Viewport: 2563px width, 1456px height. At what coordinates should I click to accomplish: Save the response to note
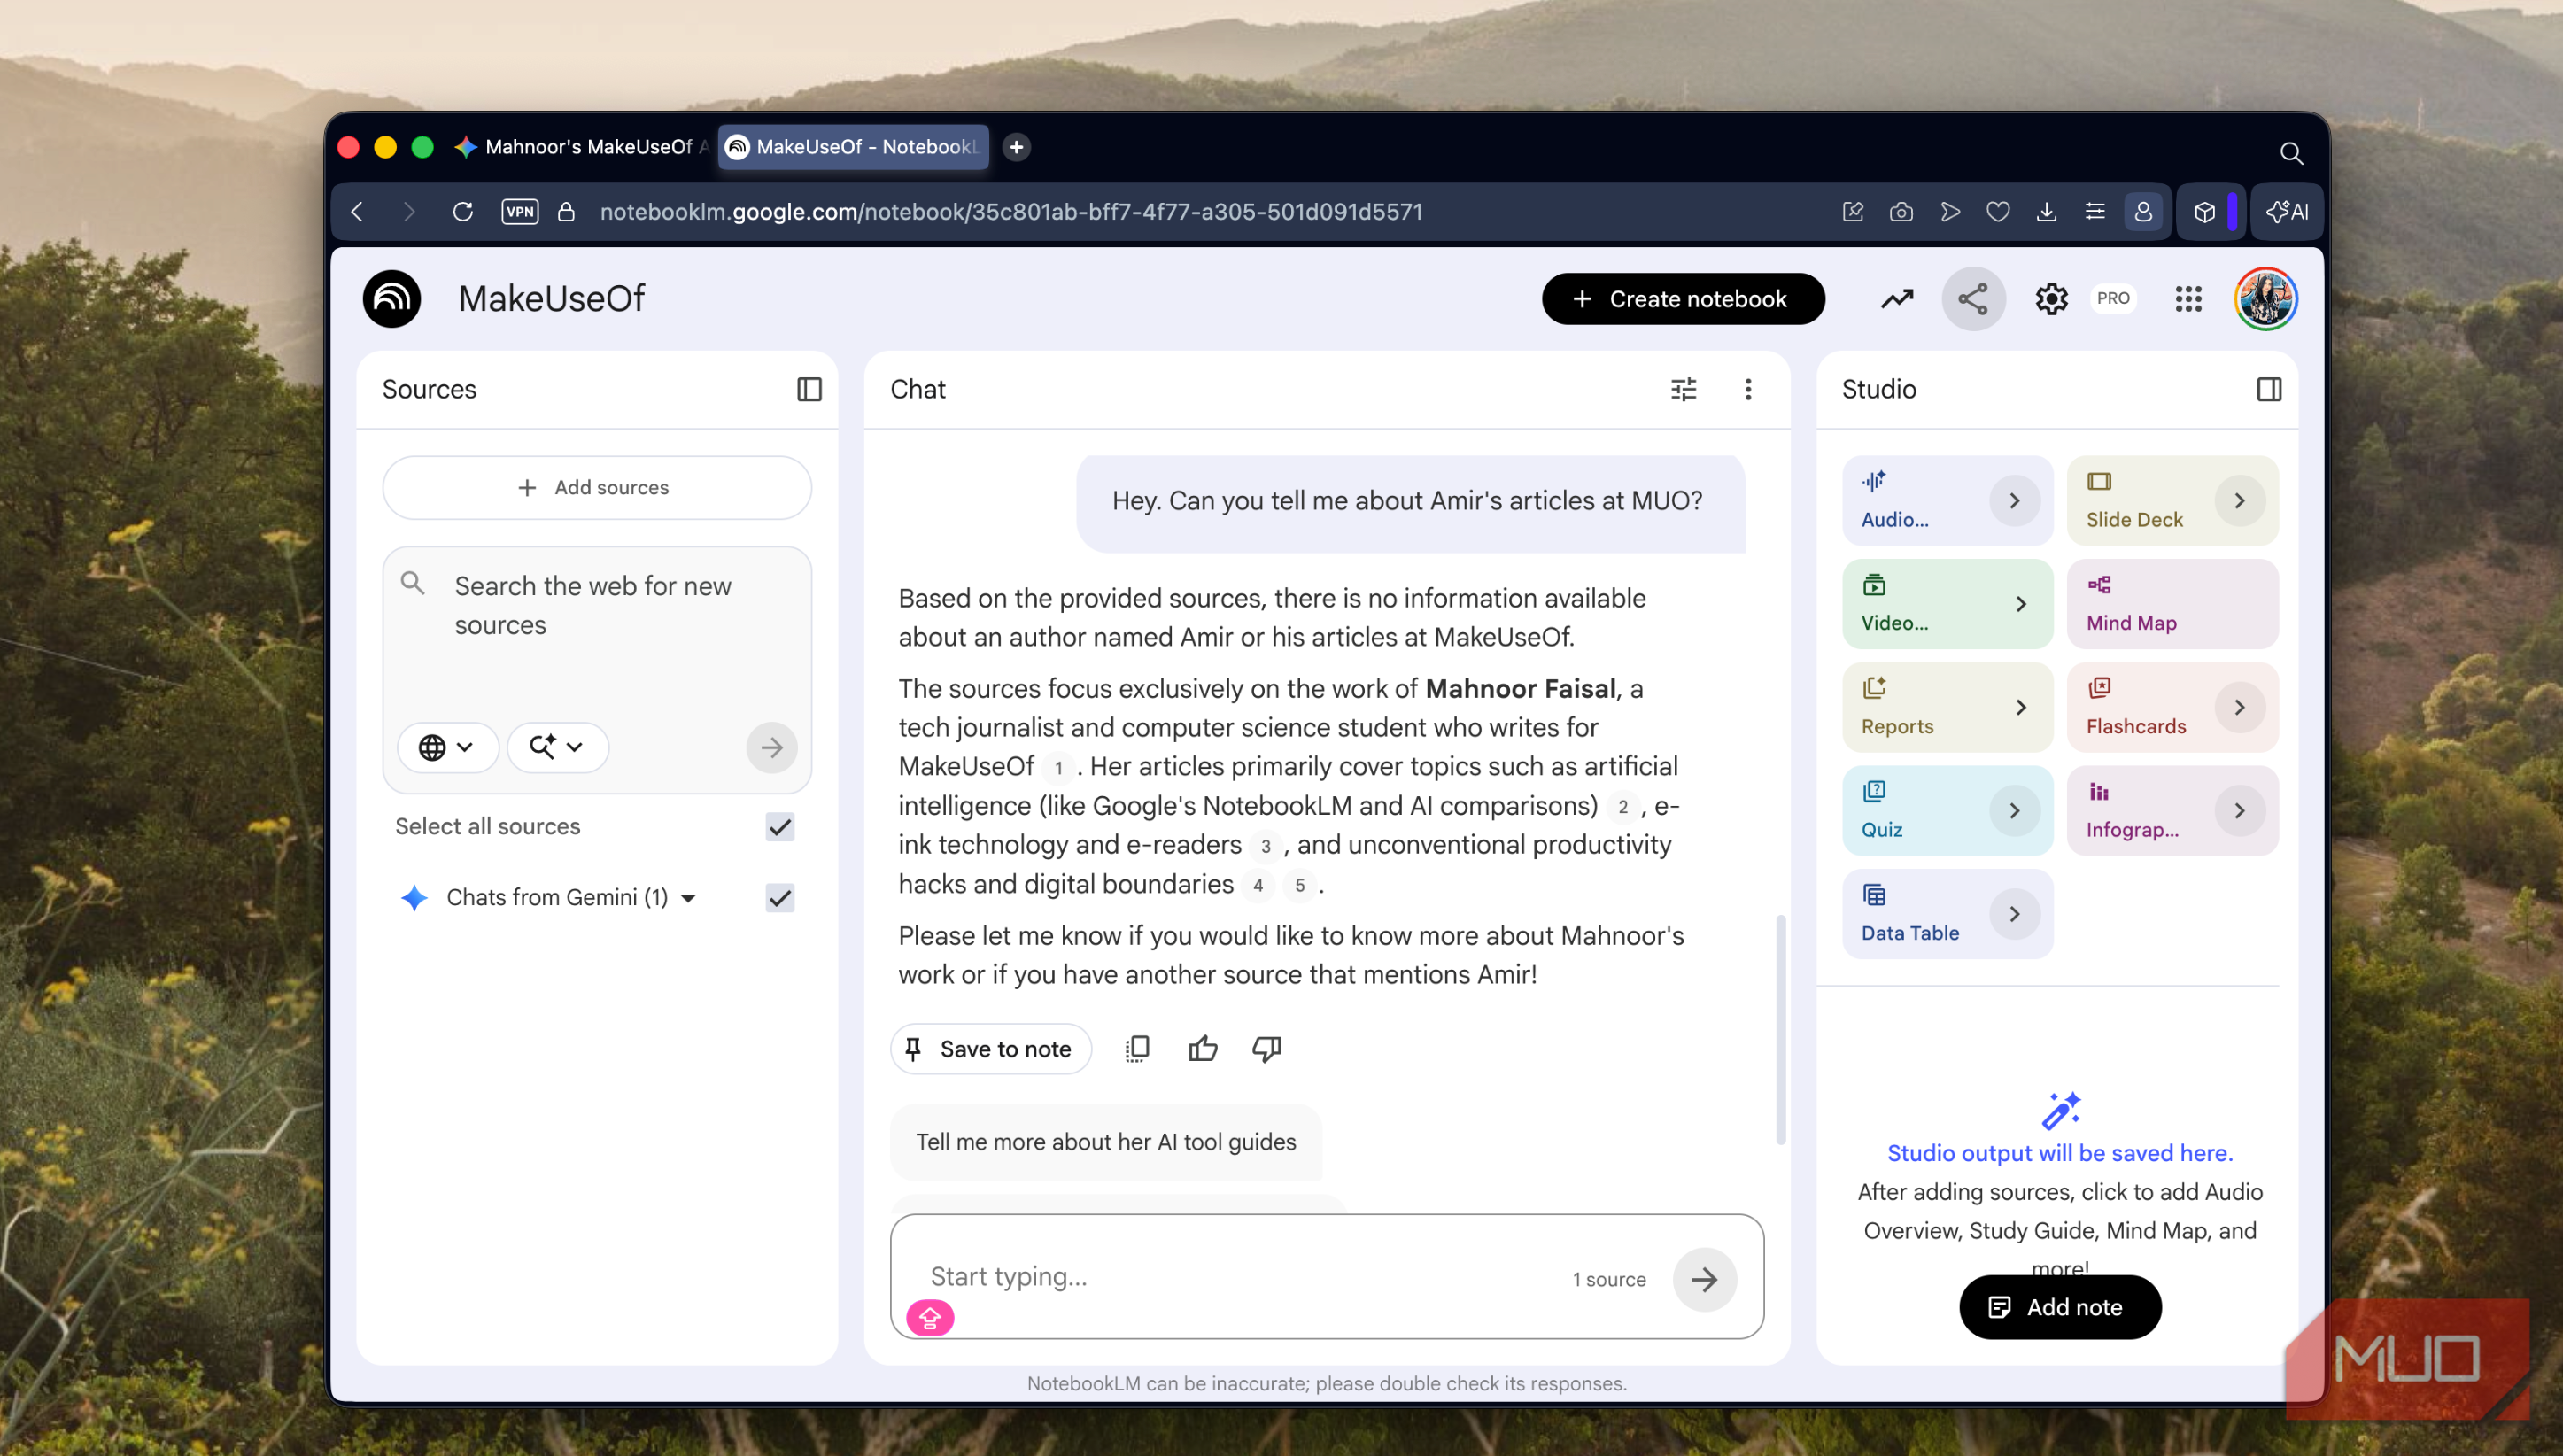[990, 1048]
